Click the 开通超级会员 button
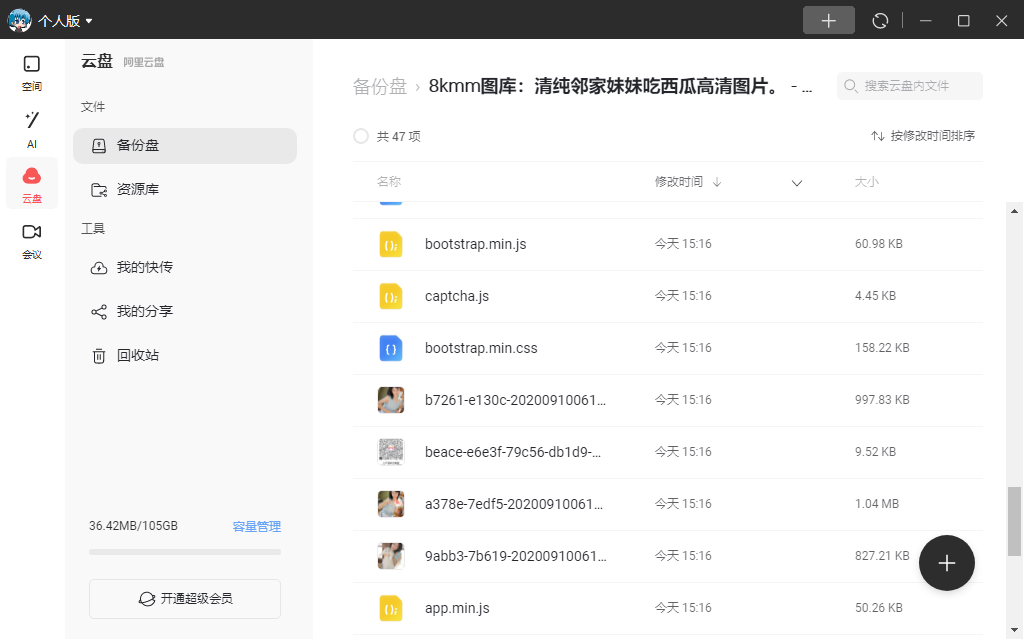 [x=185, y=599]
